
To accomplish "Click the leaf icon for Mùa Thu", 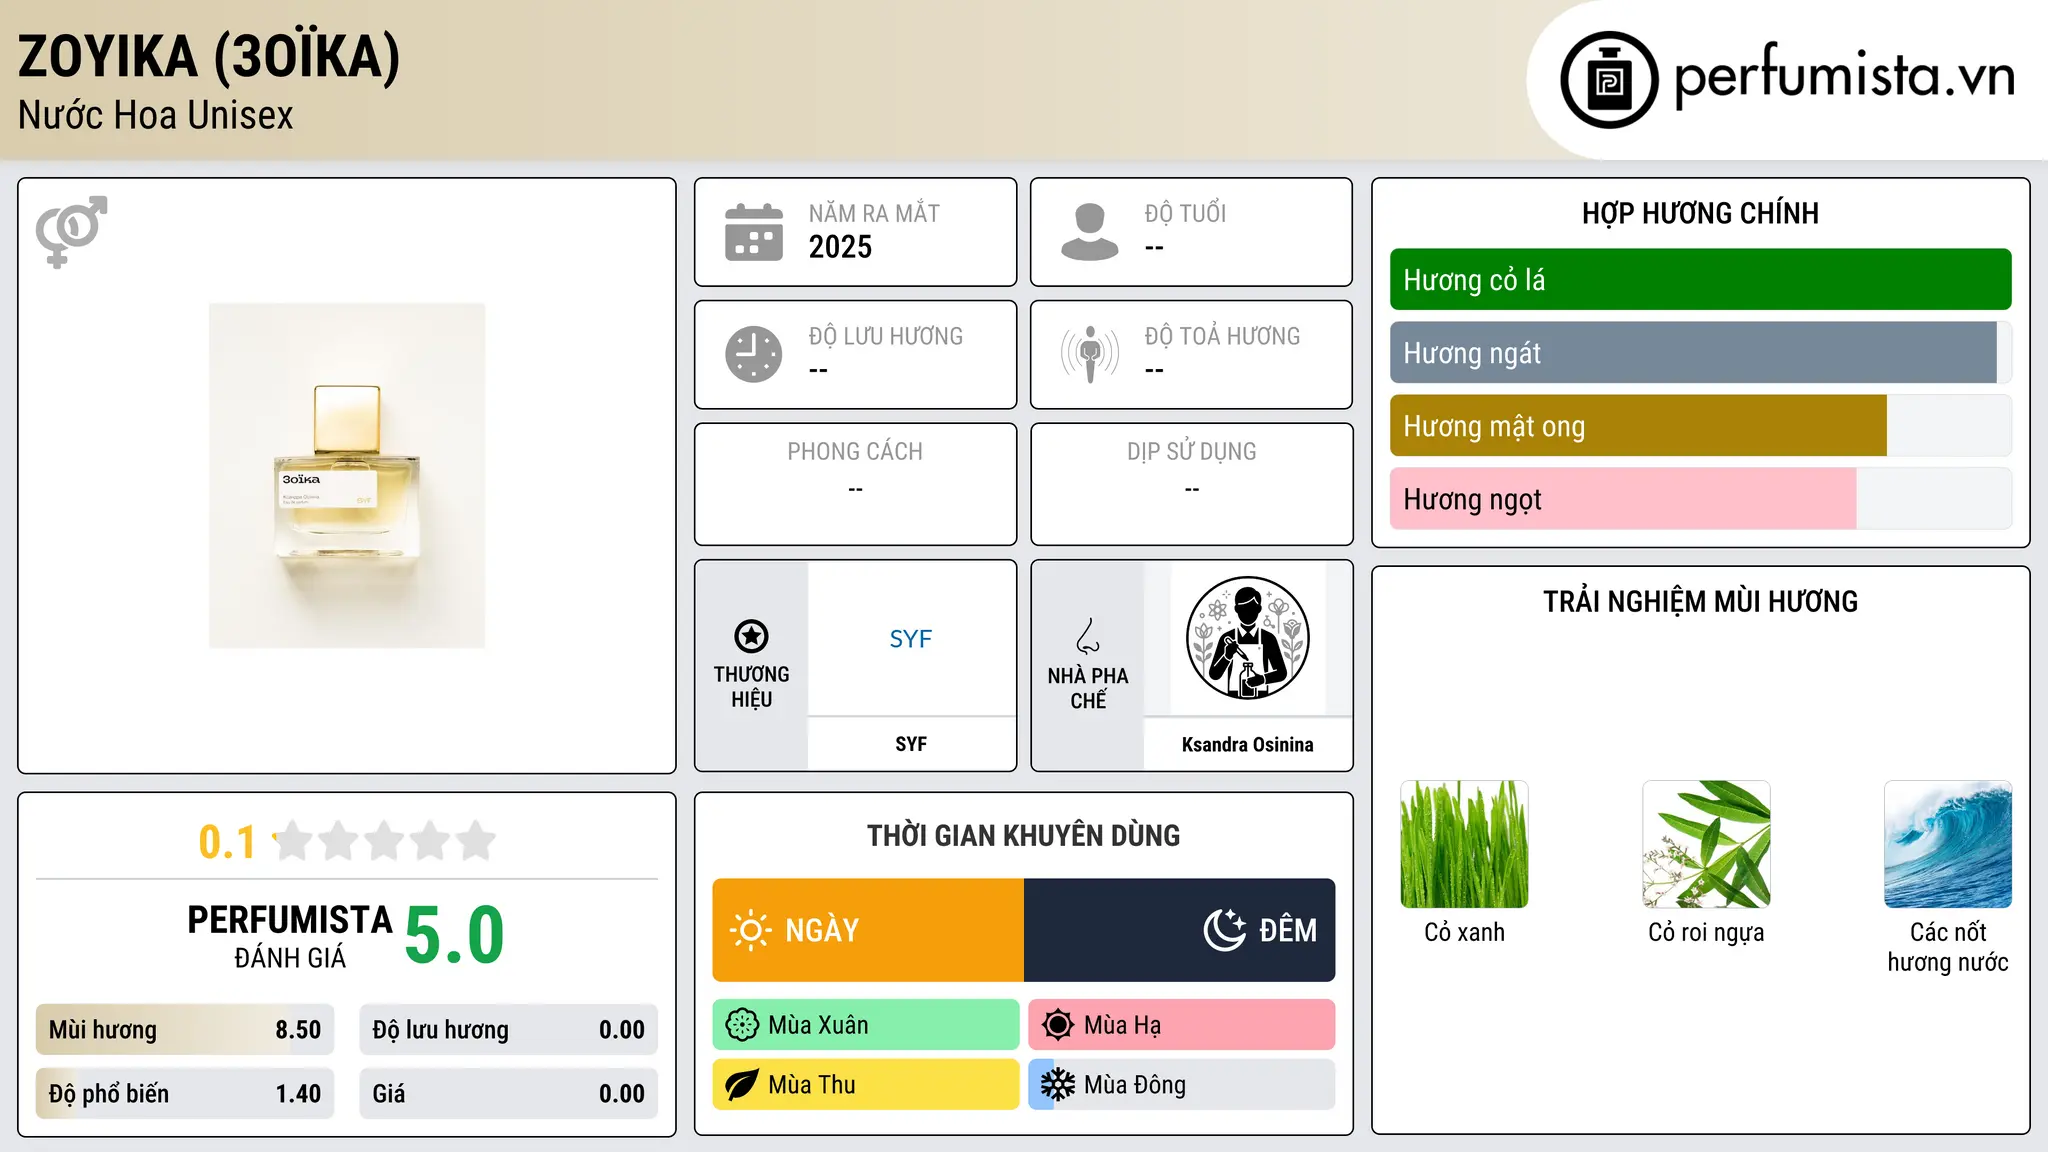I will 742,1085.
